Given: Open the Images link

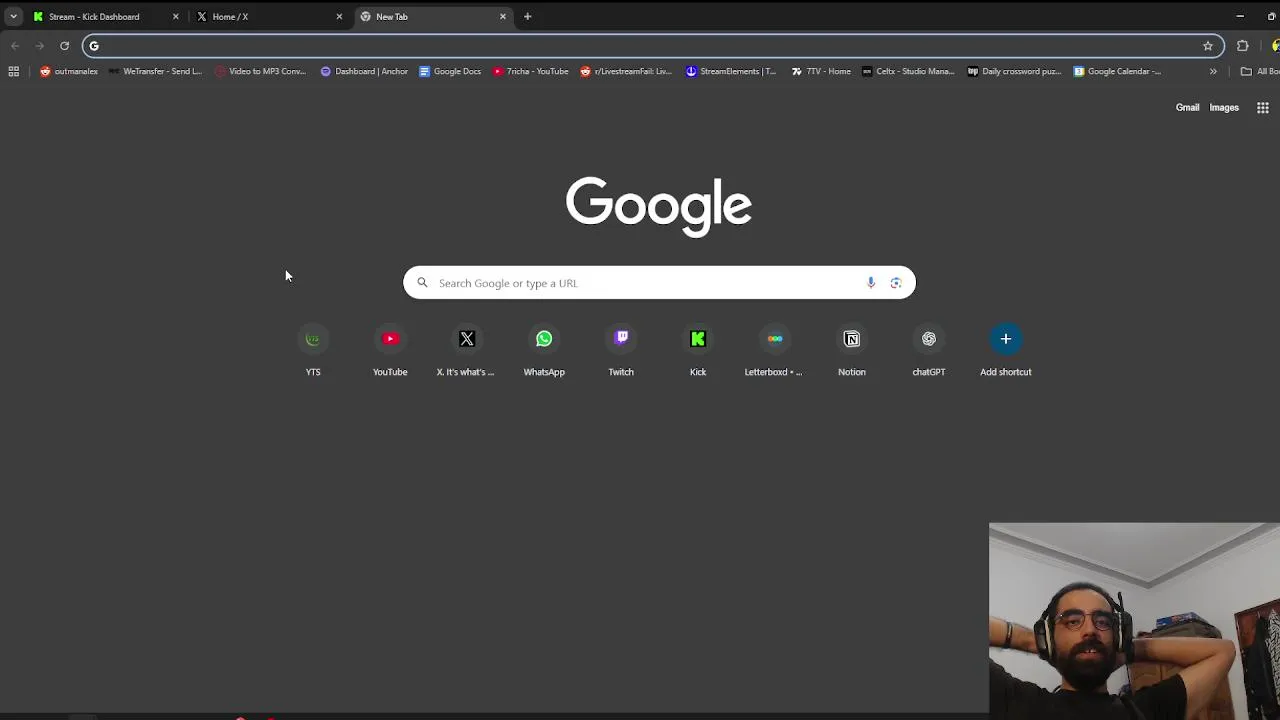Looking at the screenshot, I should 1224,108.
